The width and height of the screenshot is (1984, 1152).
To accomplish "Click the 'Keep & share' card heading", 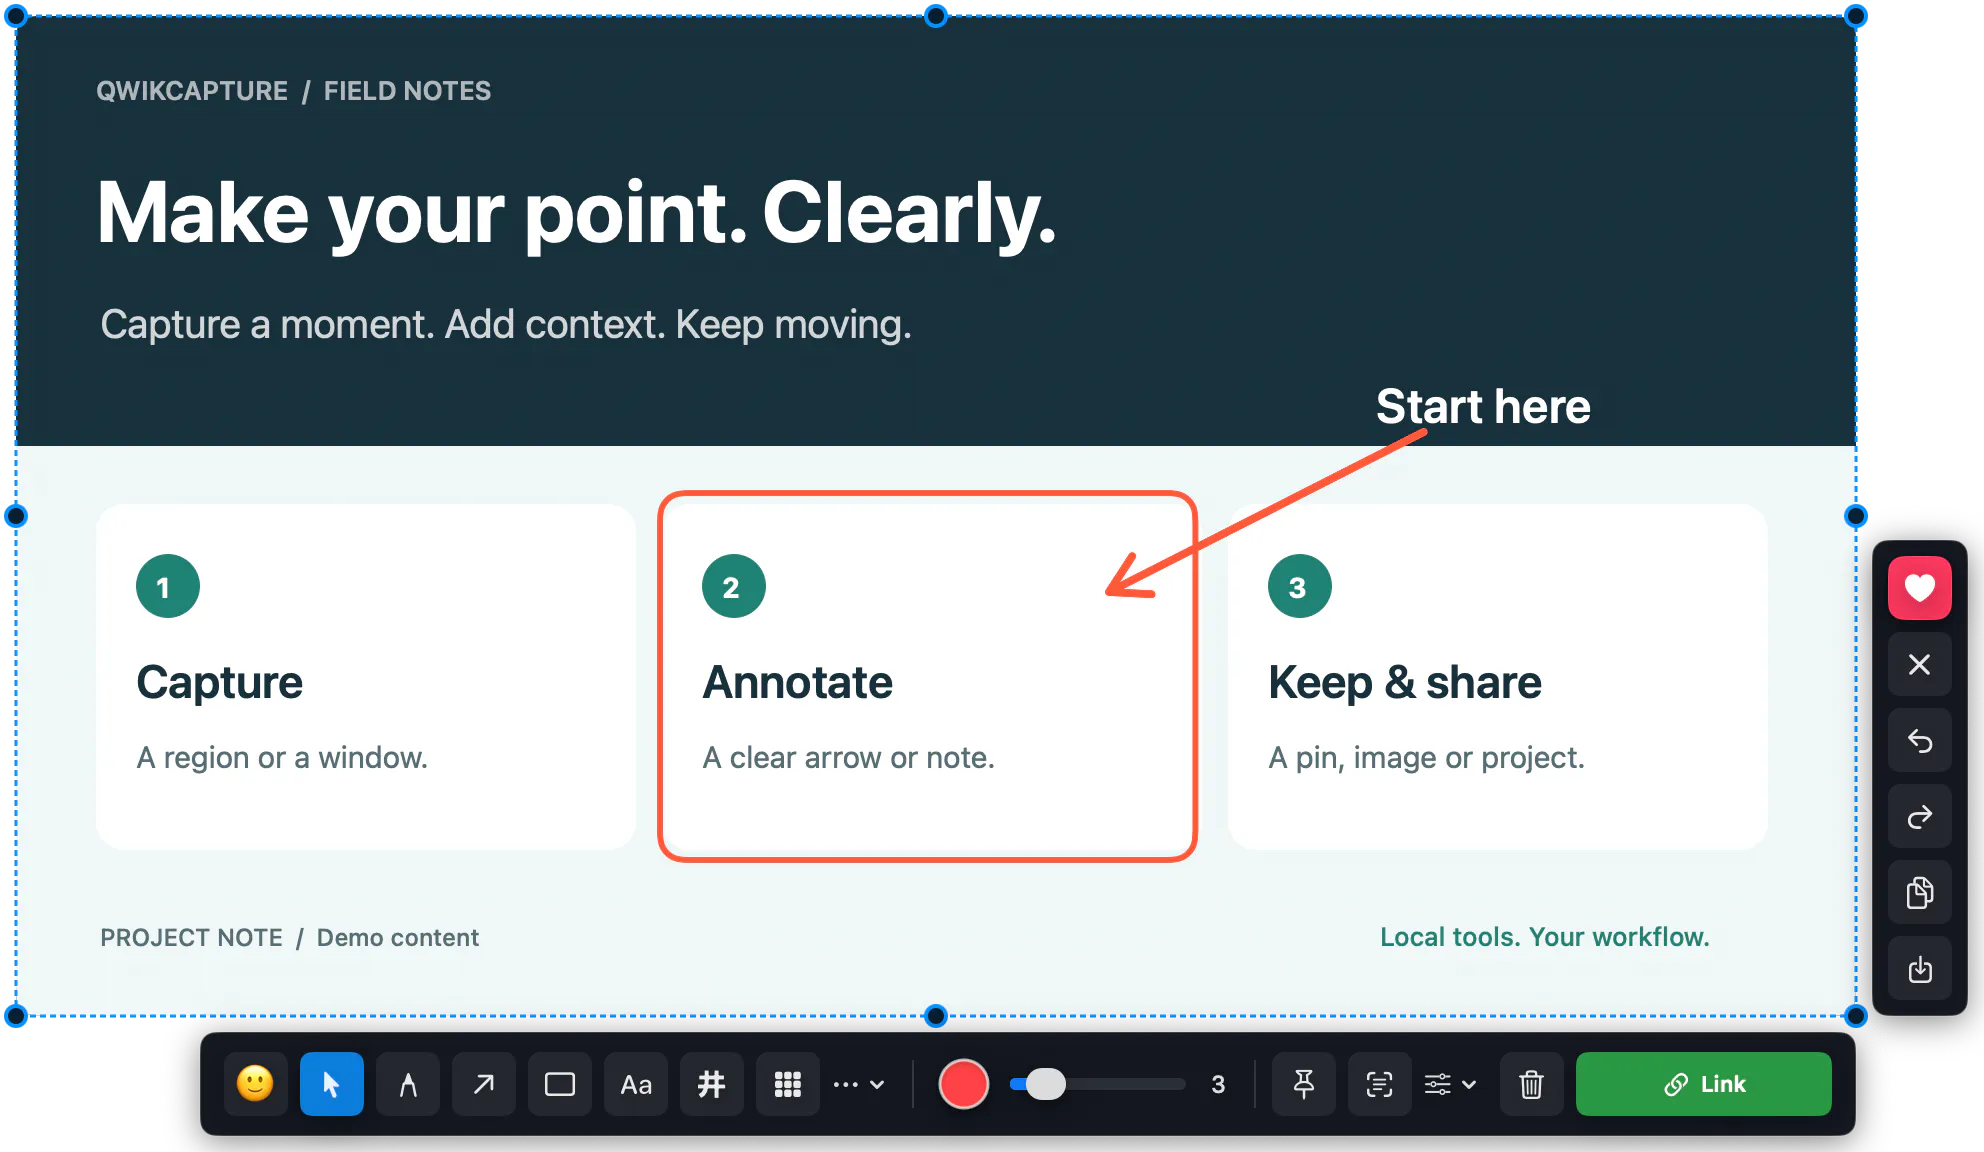I will (1404, 683).
